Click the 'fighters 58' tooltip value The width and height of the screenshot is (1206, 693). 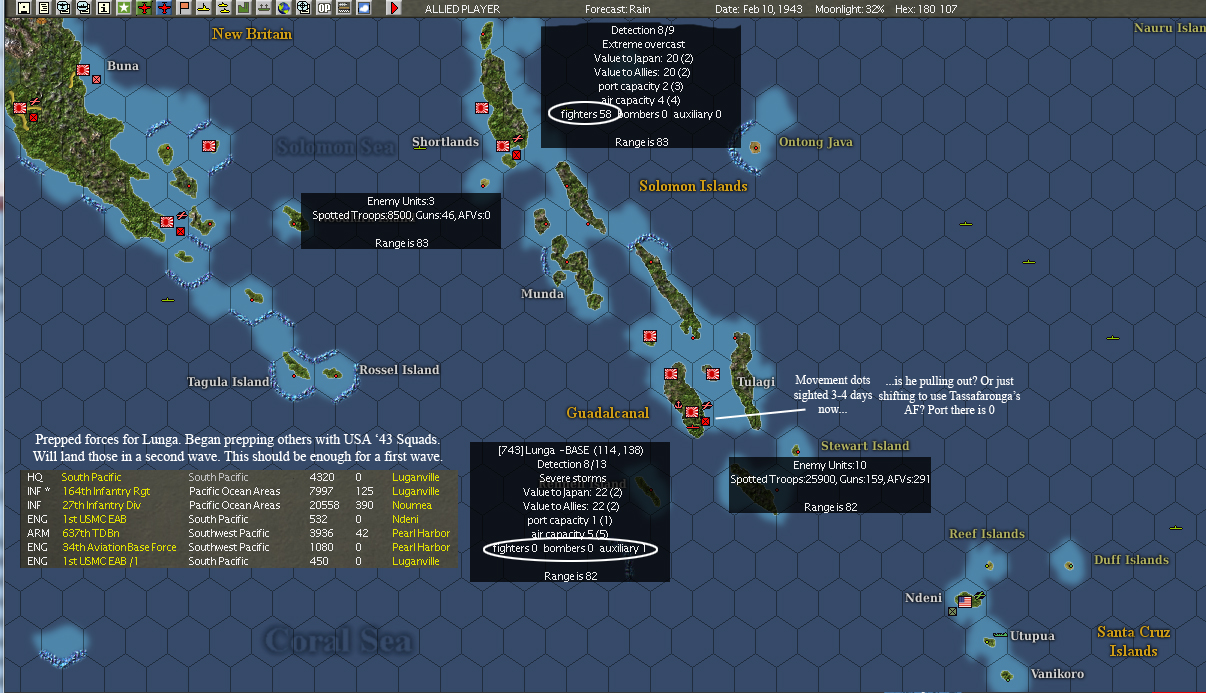[x=586, y=114]
